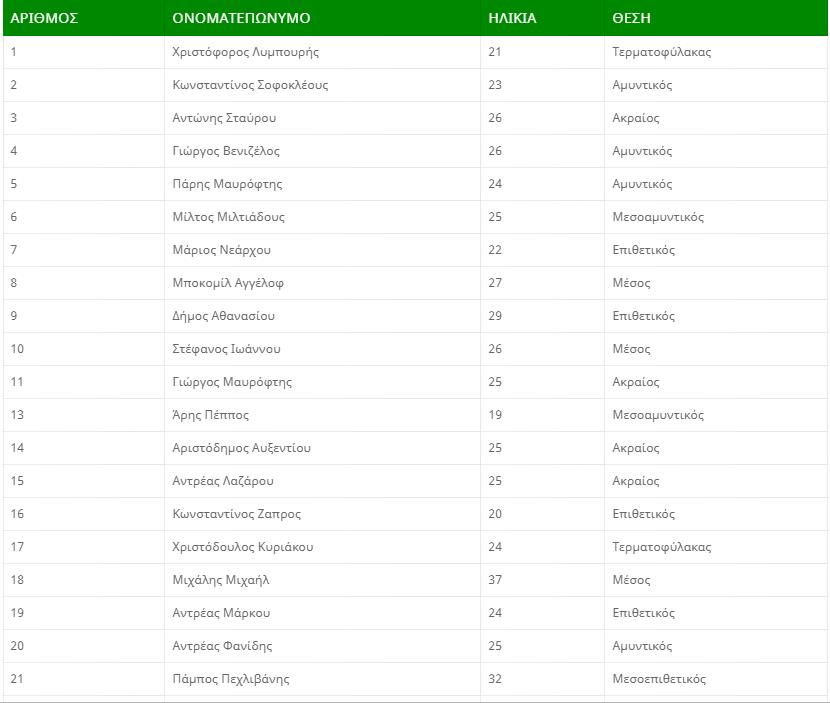The width and height of the screenshot is (830, 703).
Task: Open the Γιώργος Βενιζέλος row
Action: coord(226,151)
